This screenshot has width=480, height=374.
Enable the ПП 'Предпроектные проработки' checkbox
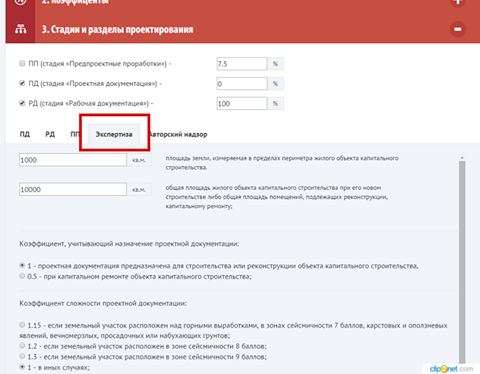22,63
